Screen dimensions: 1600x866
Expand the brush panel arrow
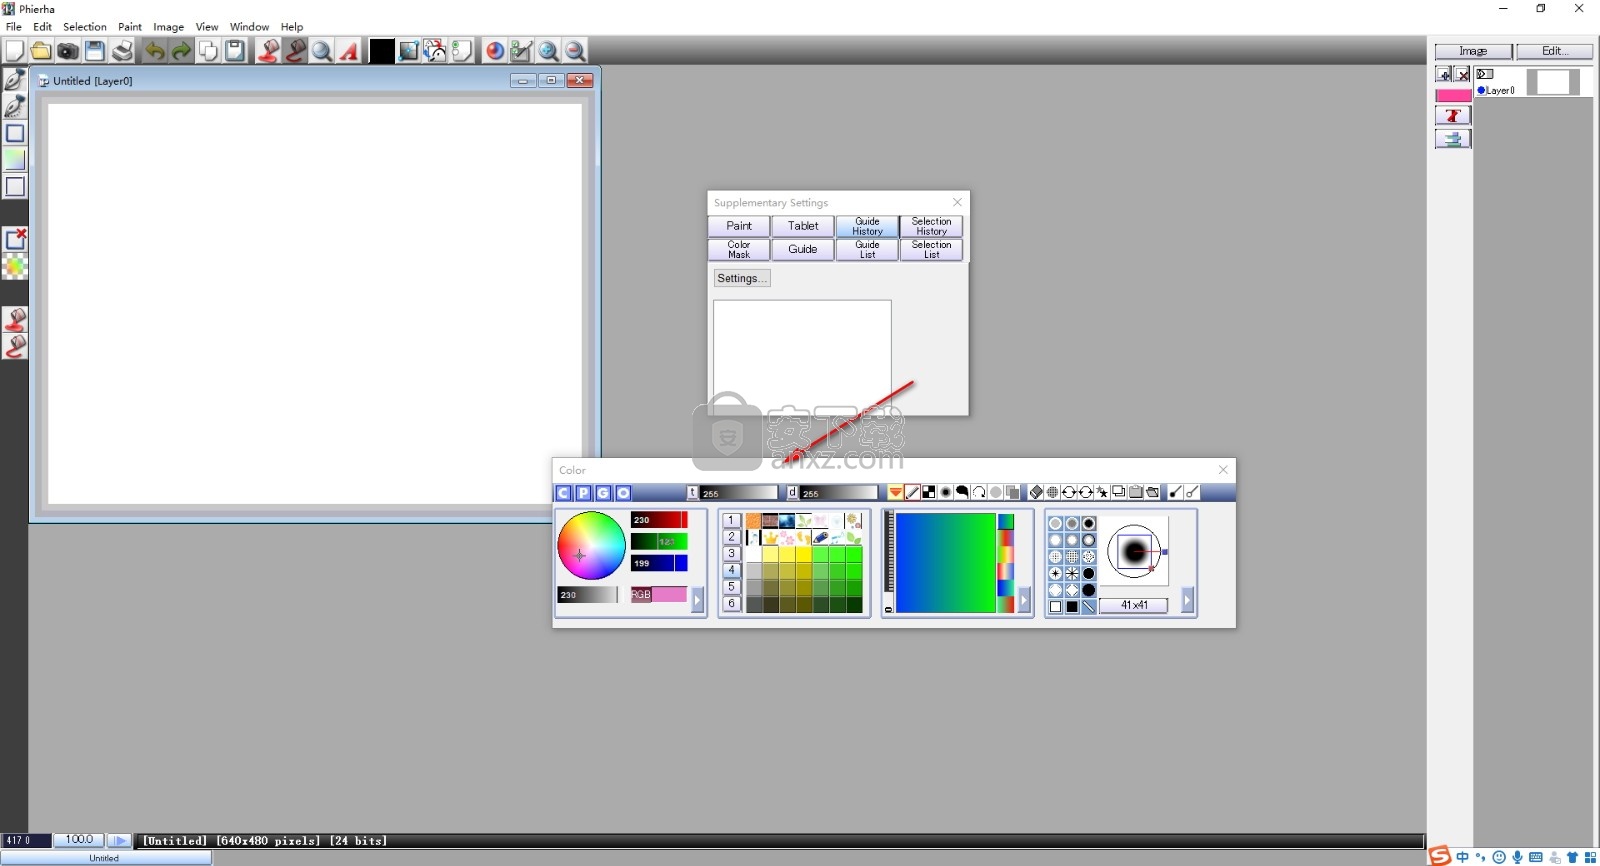click(1187, 599)
